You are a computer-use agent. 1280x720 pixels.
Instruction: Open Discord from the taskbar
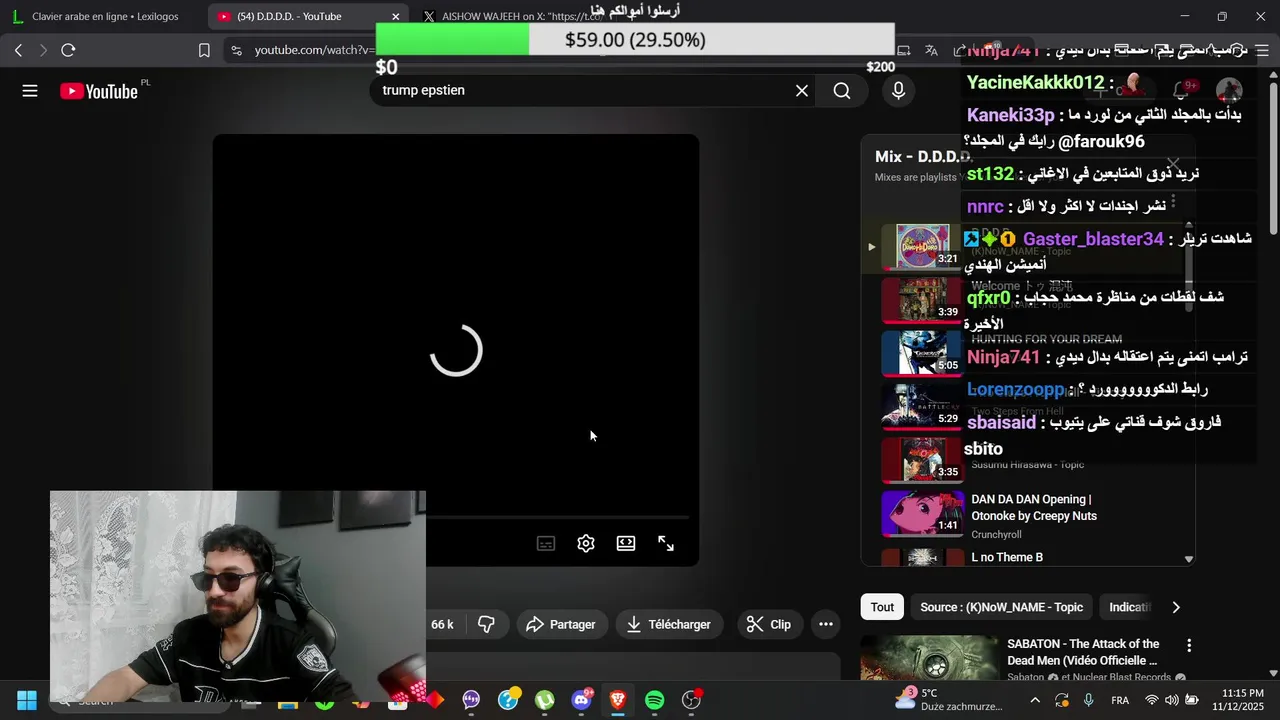click(x=581, y=700)
